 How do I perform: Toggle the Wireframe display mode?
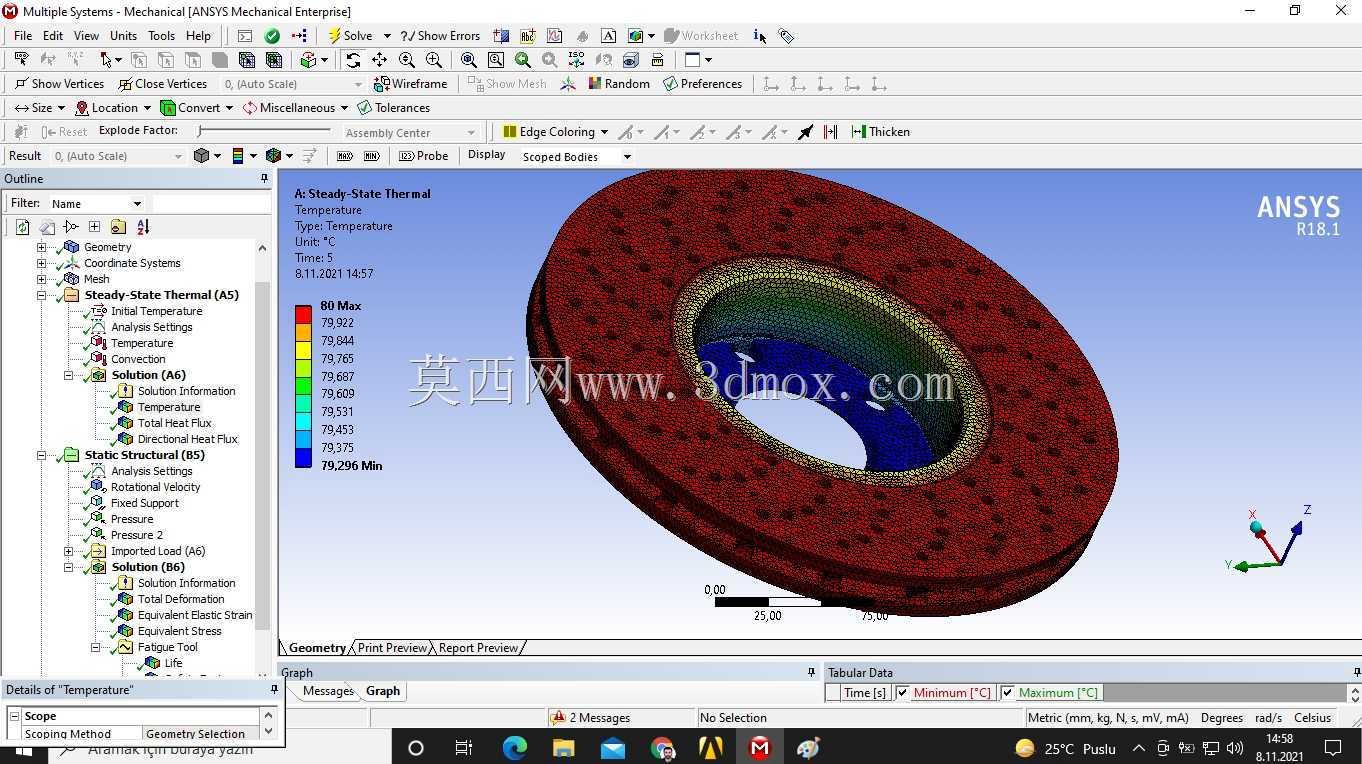point(410,84)
